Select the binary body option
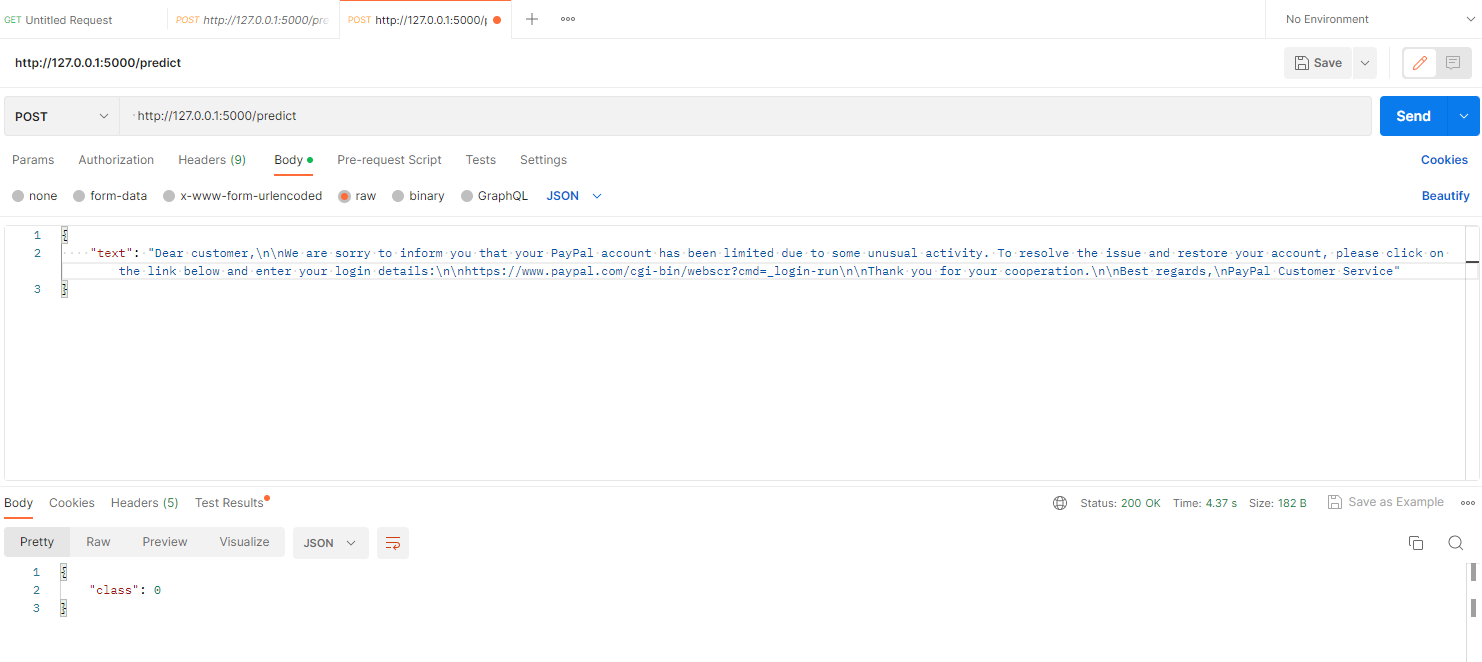1482x662 pixels. click(418, 195)
